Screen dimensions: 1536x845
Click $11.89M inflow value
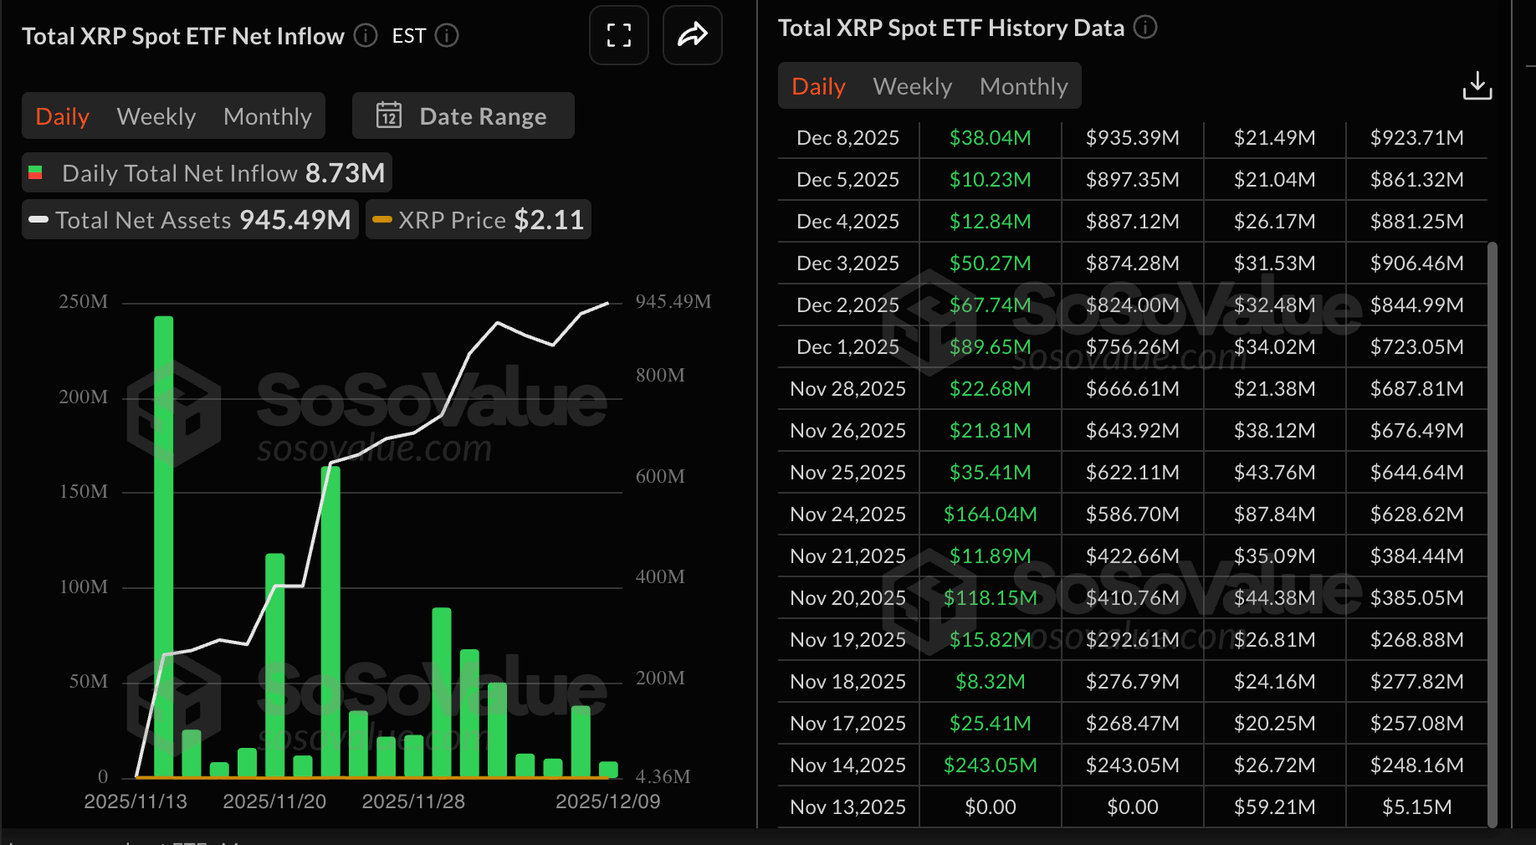click(x=990, y=556)
